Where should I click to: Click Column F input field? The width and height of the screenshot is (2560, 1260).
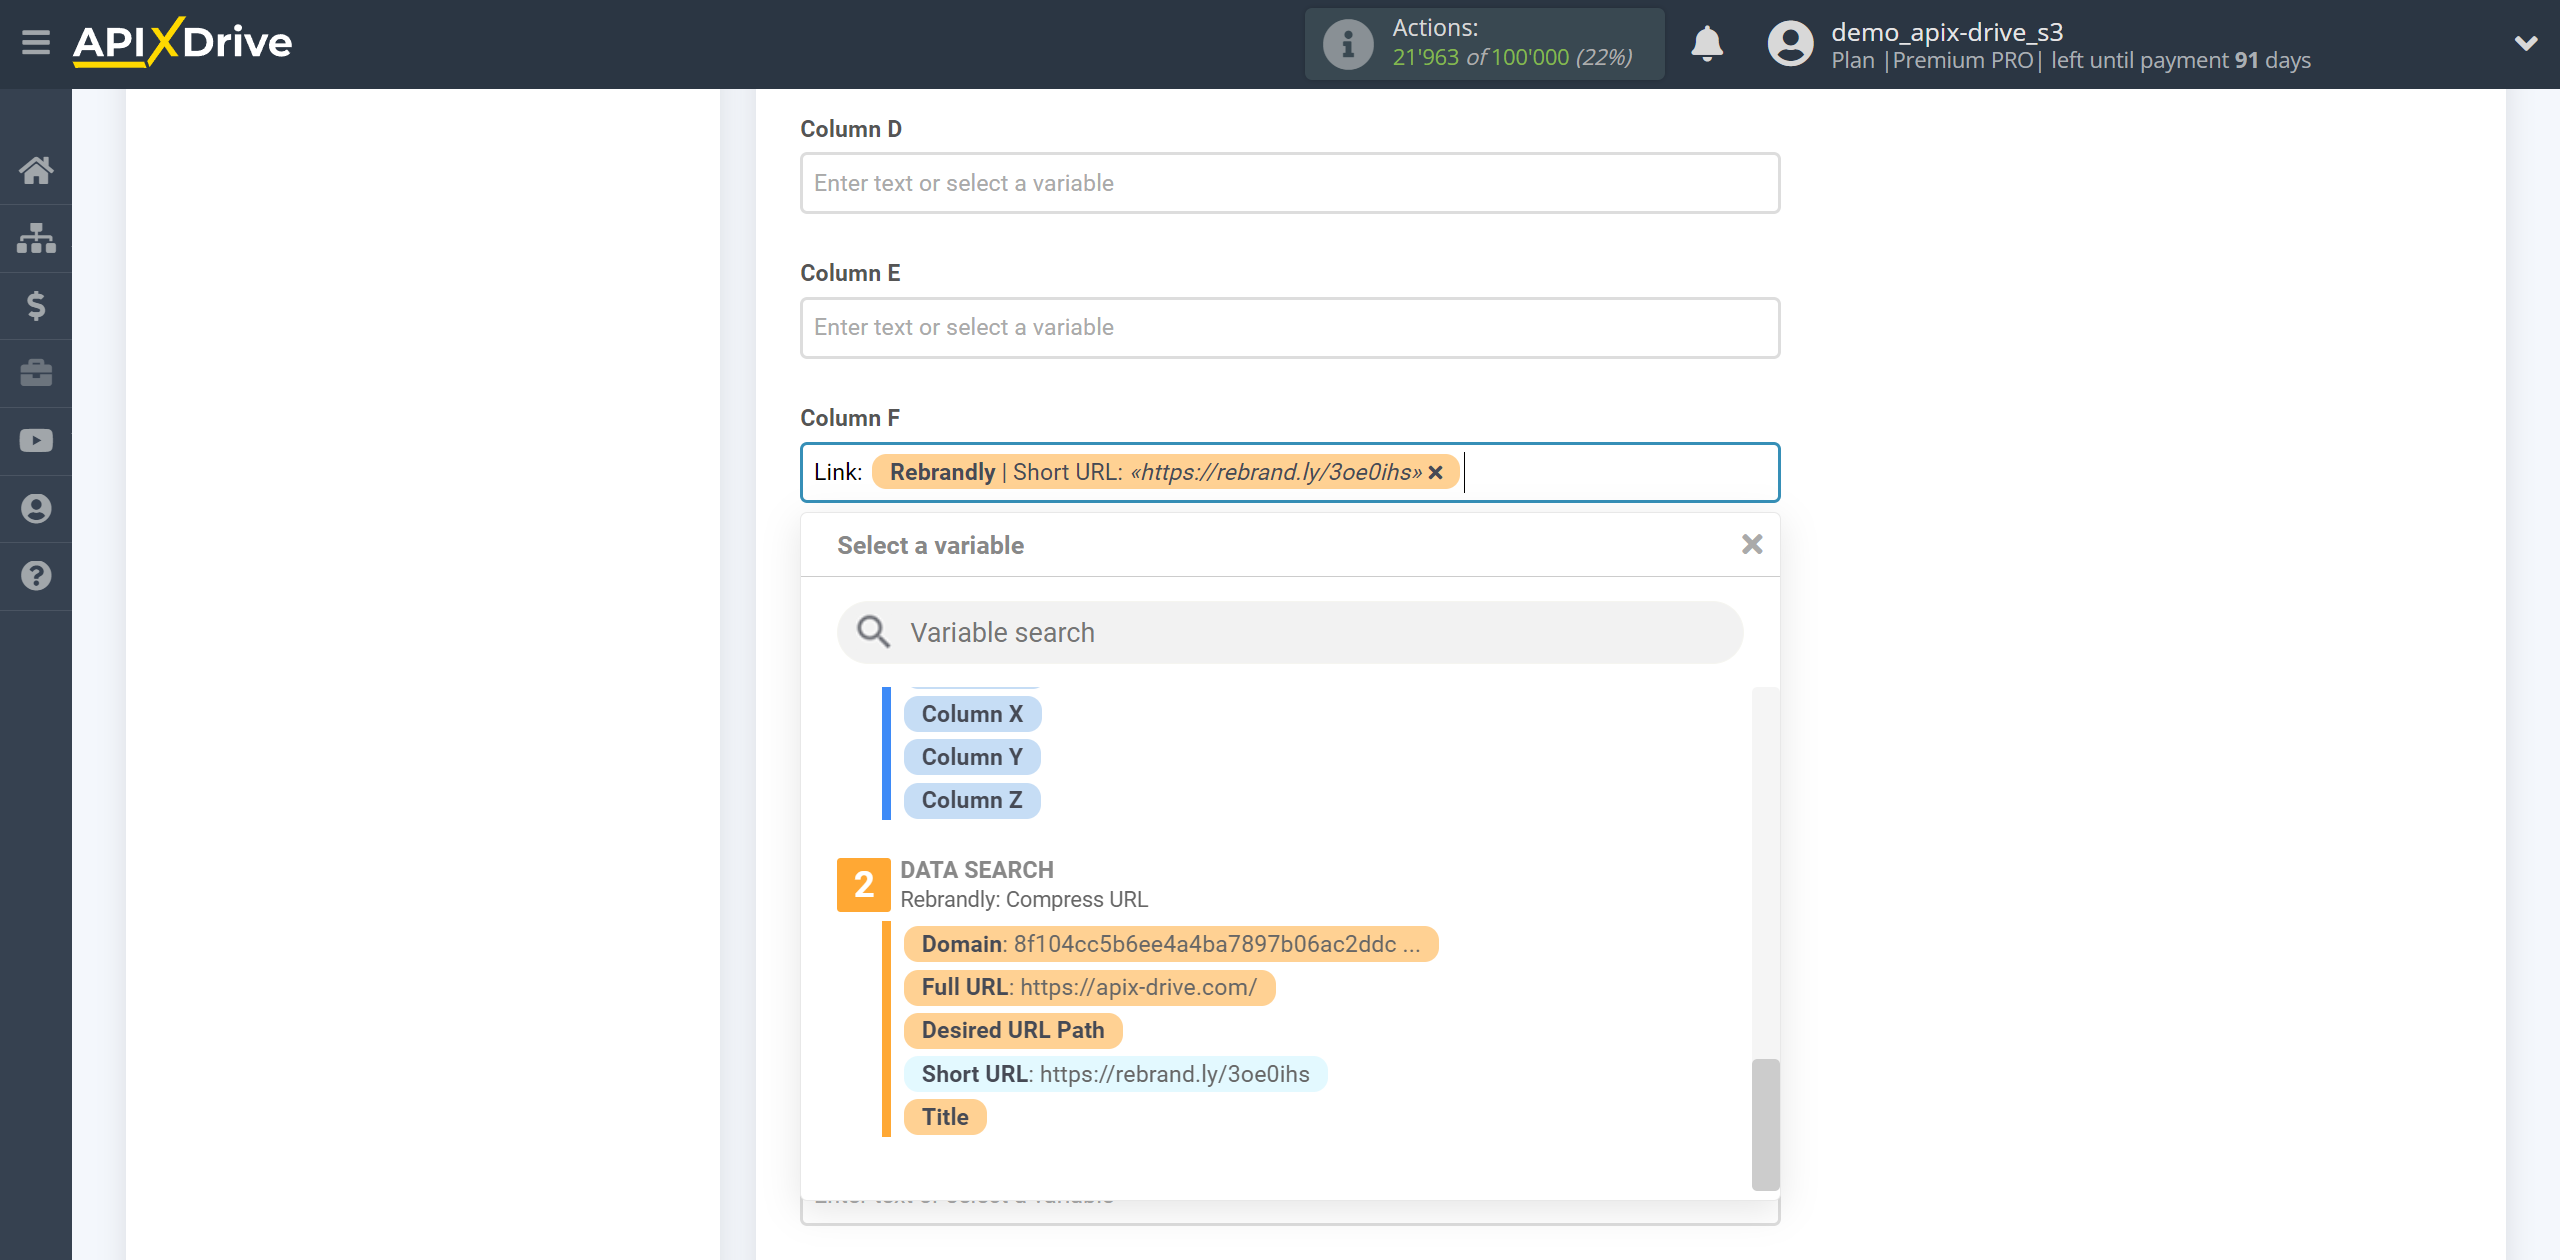[x=1288, y=472]
